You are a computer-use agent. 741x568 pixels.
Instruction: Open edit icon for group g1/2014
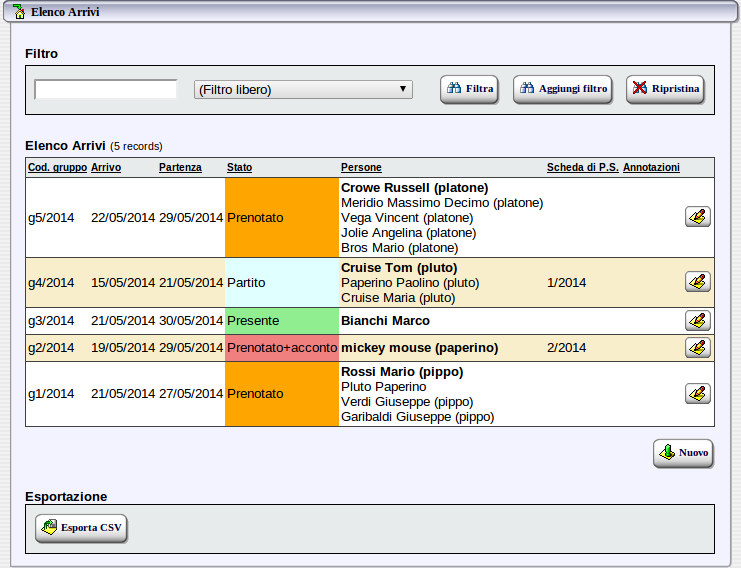(697, 394)
